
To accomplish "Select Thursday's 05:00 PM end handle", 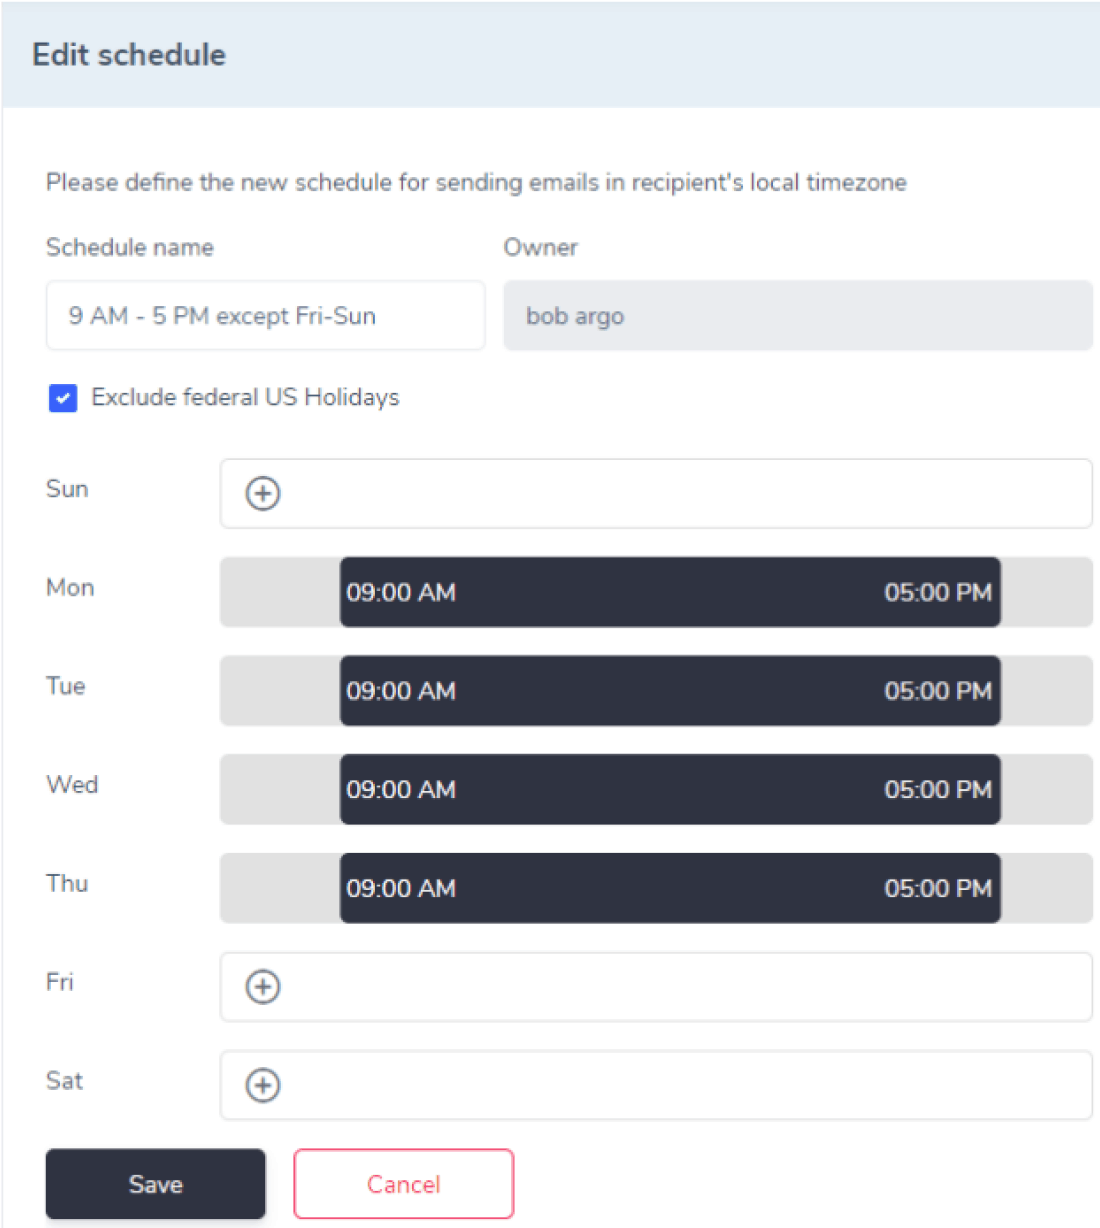I will [936, 888].
